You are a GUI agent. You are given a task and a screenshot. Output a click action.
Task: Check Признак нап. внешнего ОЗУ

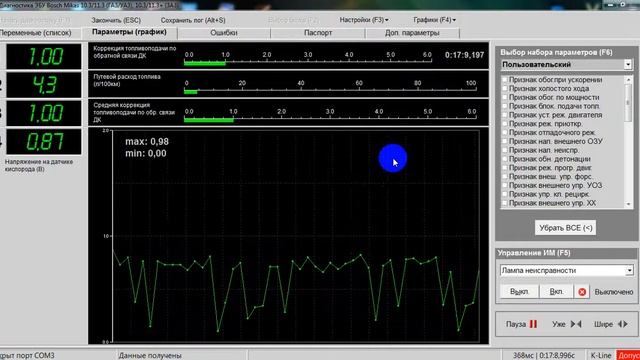tap(505, 141)
